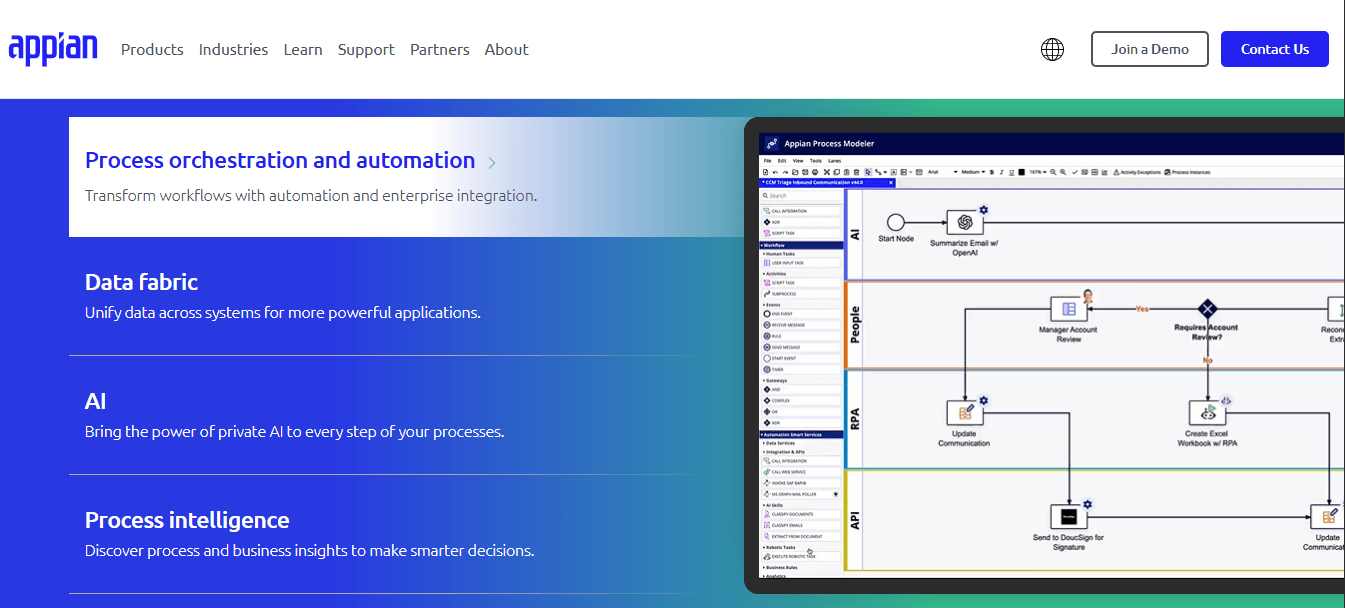
Task: Open Process Instances in modeler toolbar
Action: 1187,172
